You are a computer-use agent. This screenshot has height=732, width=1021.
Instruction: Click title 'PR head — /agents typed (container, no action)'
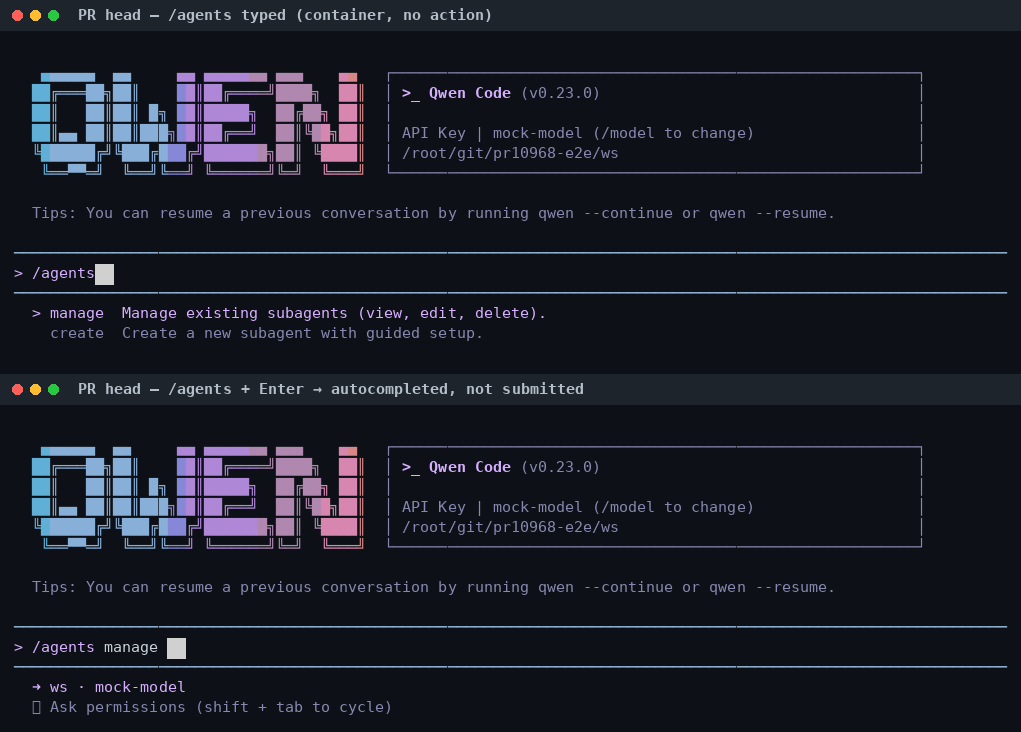pos(285,15)
